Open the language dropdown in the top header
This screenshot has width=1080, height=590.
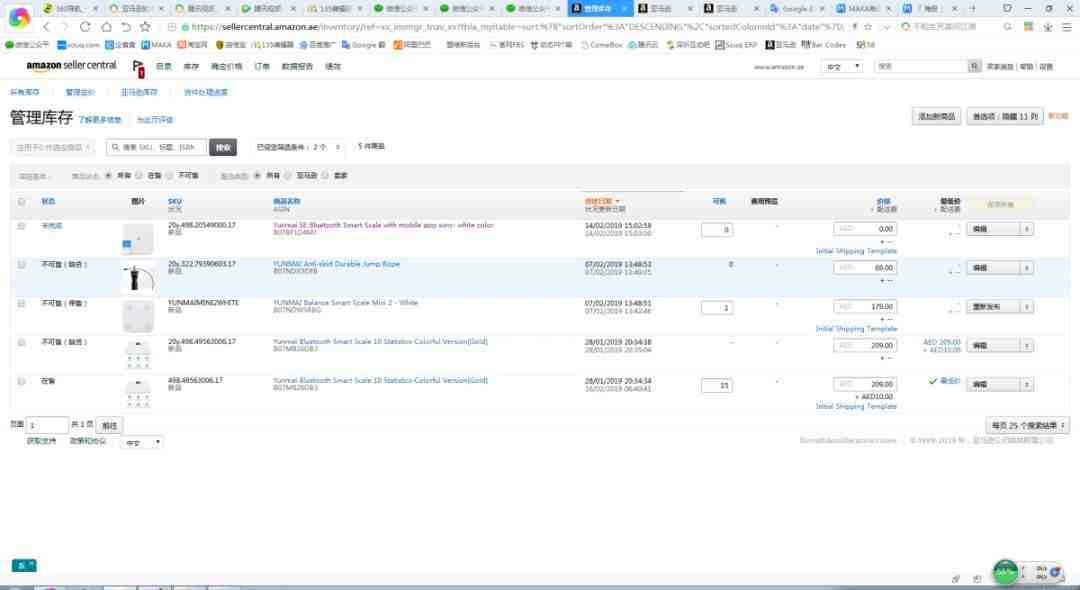(842, 67)
